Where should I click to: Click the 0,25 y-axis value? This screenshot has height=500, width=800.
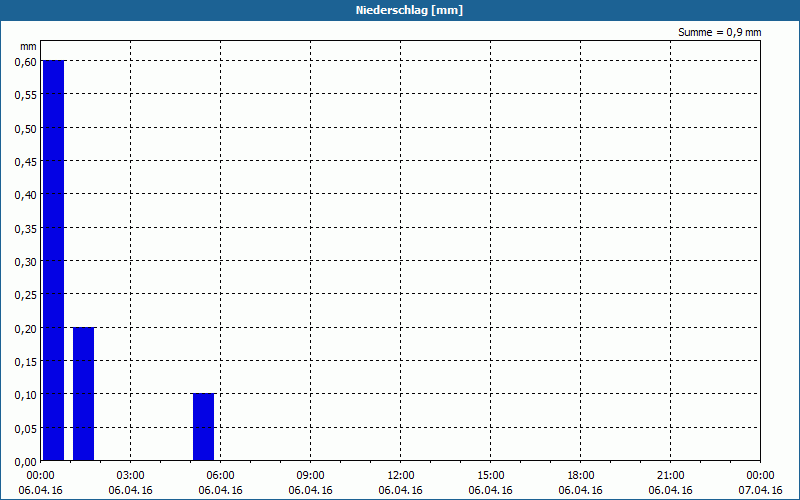pyautogui.click(x=26, y=295)
